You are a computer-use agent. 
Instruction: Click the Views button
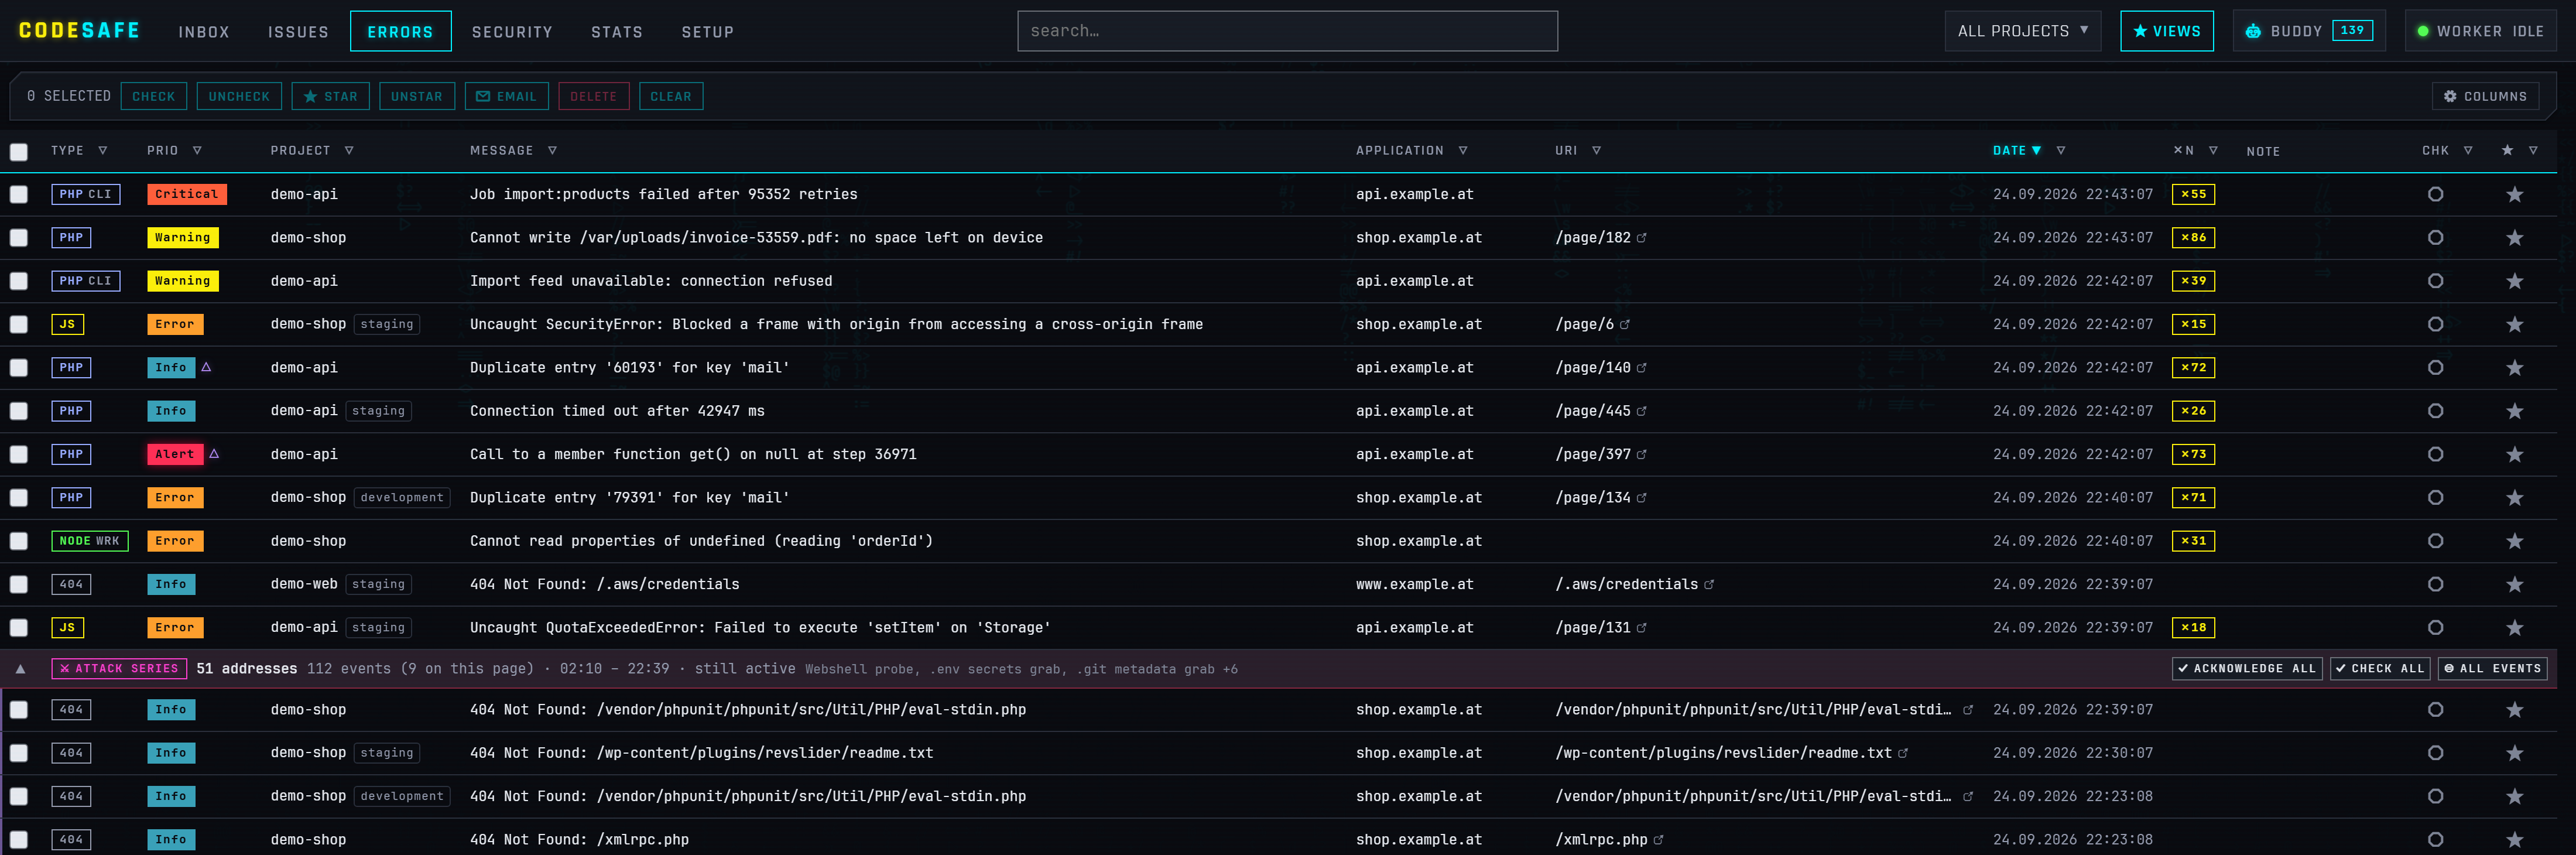click(2166, 31)
